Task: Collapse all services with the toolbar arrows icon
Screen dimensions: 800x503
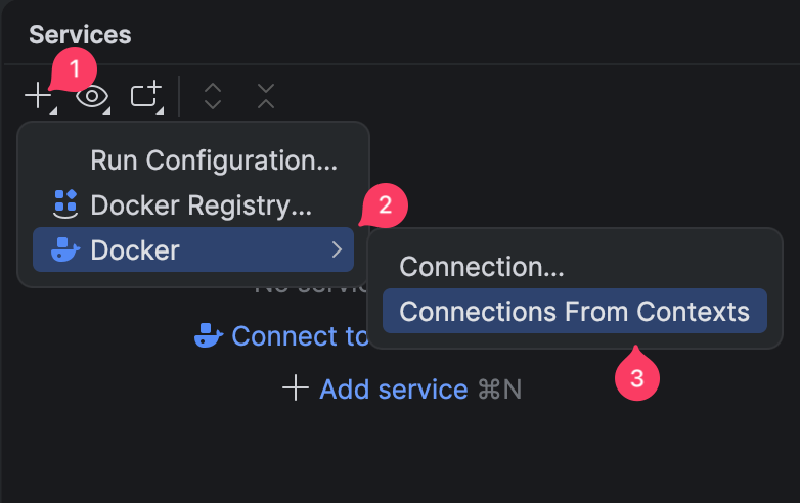Action: pos(265,96)
